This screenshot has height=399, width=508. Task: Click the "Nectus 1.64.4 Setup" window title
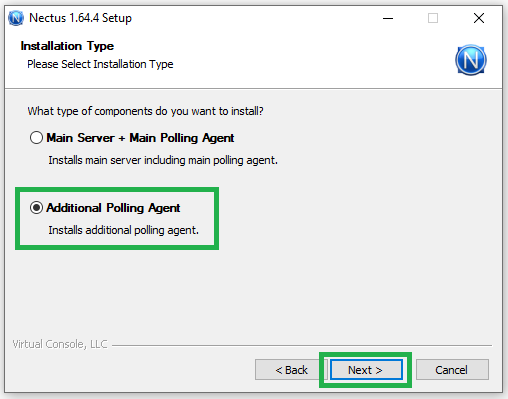(x=80, y=18)
